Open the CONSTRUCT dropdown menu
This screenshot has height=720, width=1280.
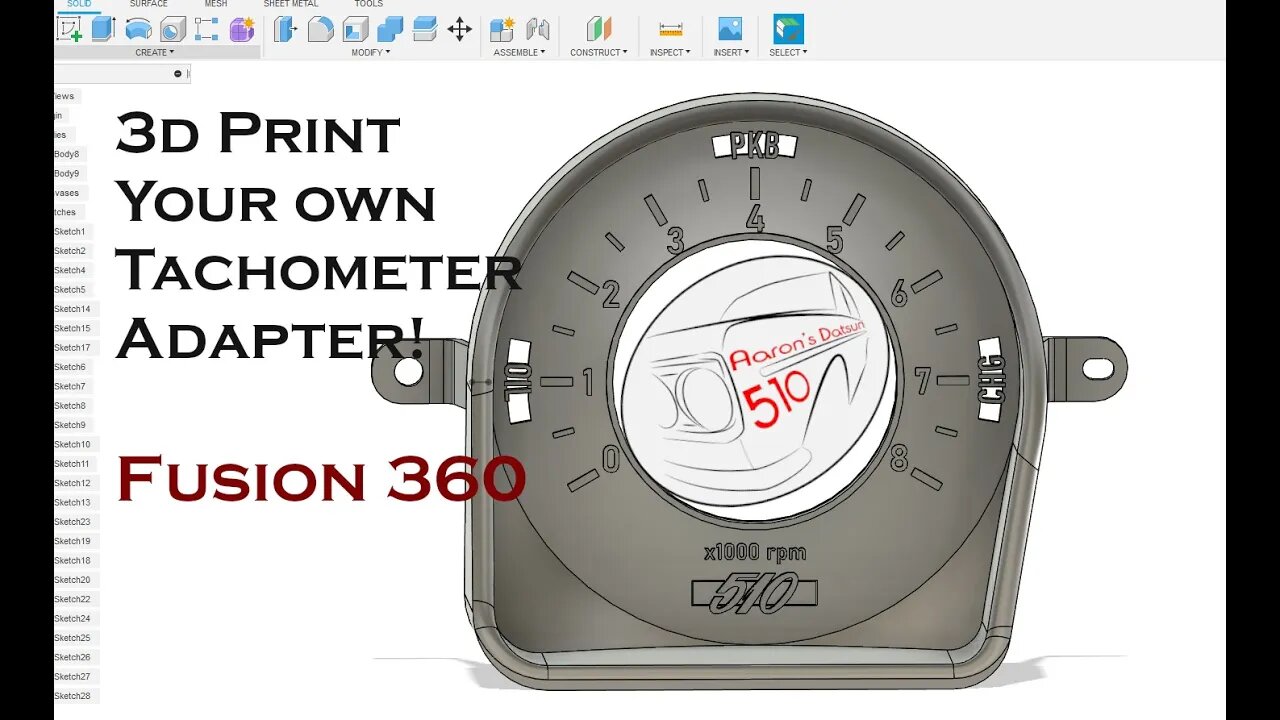[x=599, y=52]
